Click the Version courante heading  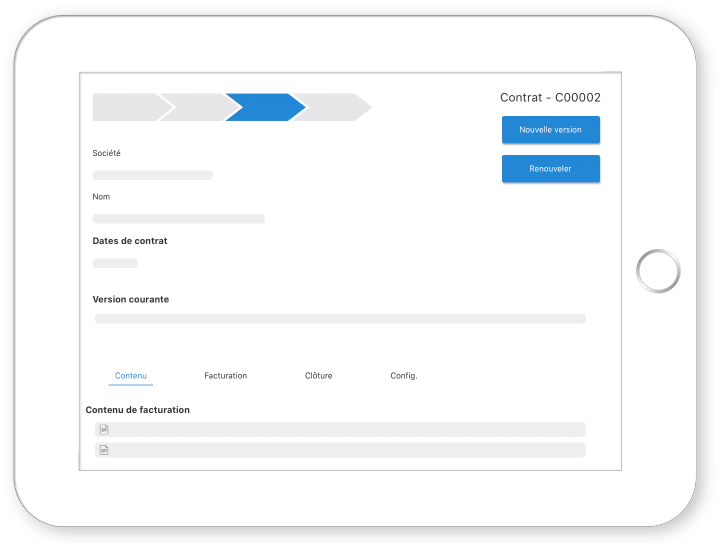131,299
